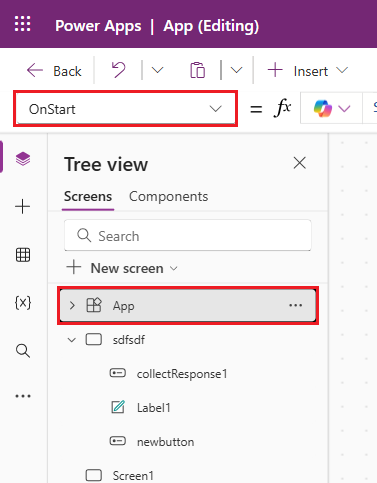Click the Insert chevron

pos(342,70)
